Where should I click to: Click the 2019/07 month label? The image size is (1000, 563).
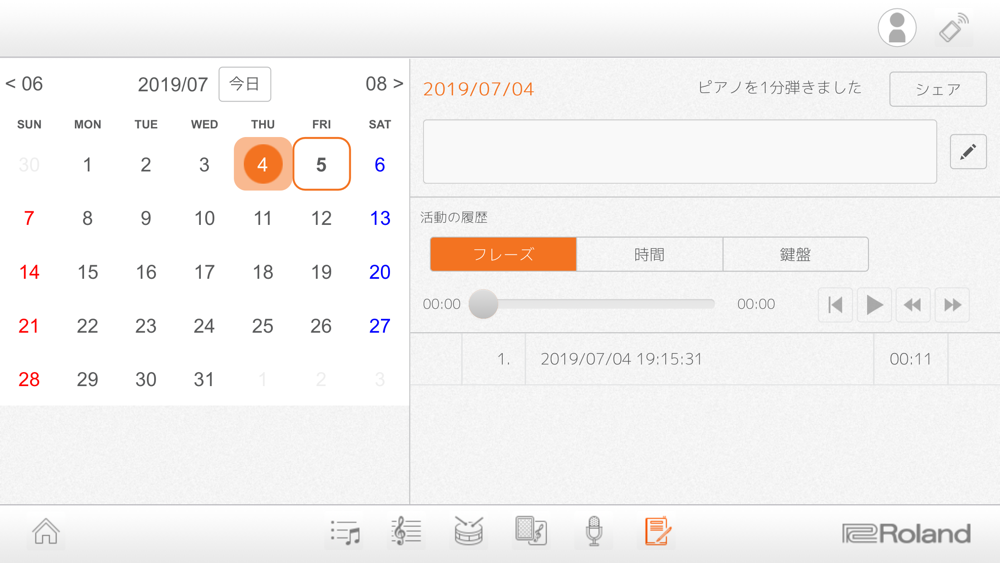coord(173,84)
